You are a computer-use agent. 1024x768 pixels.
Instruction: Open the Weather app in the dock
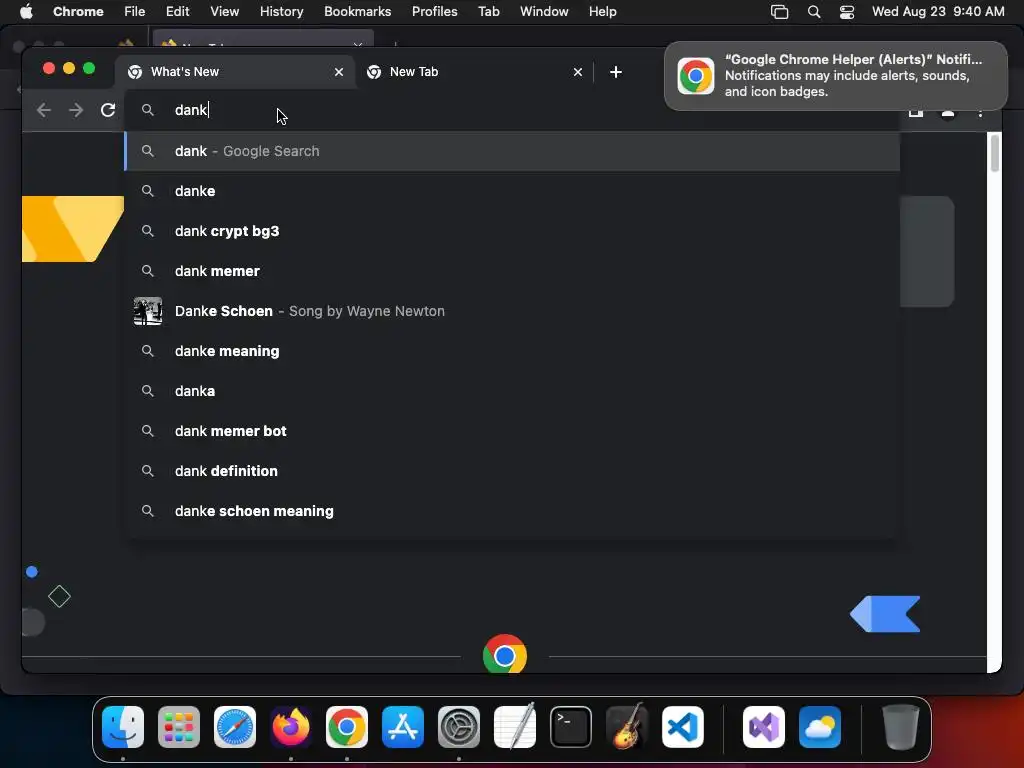pyautogui.click(x=820, y=727)
